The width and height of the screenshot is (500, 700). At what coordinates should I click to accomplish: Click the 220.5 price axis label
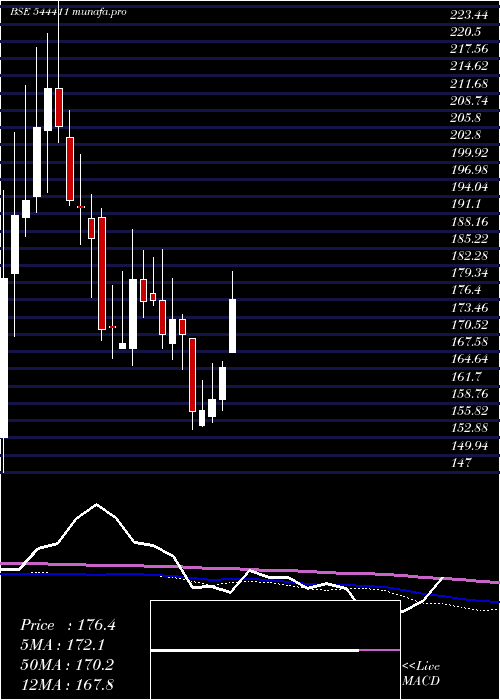coord(466,32)
